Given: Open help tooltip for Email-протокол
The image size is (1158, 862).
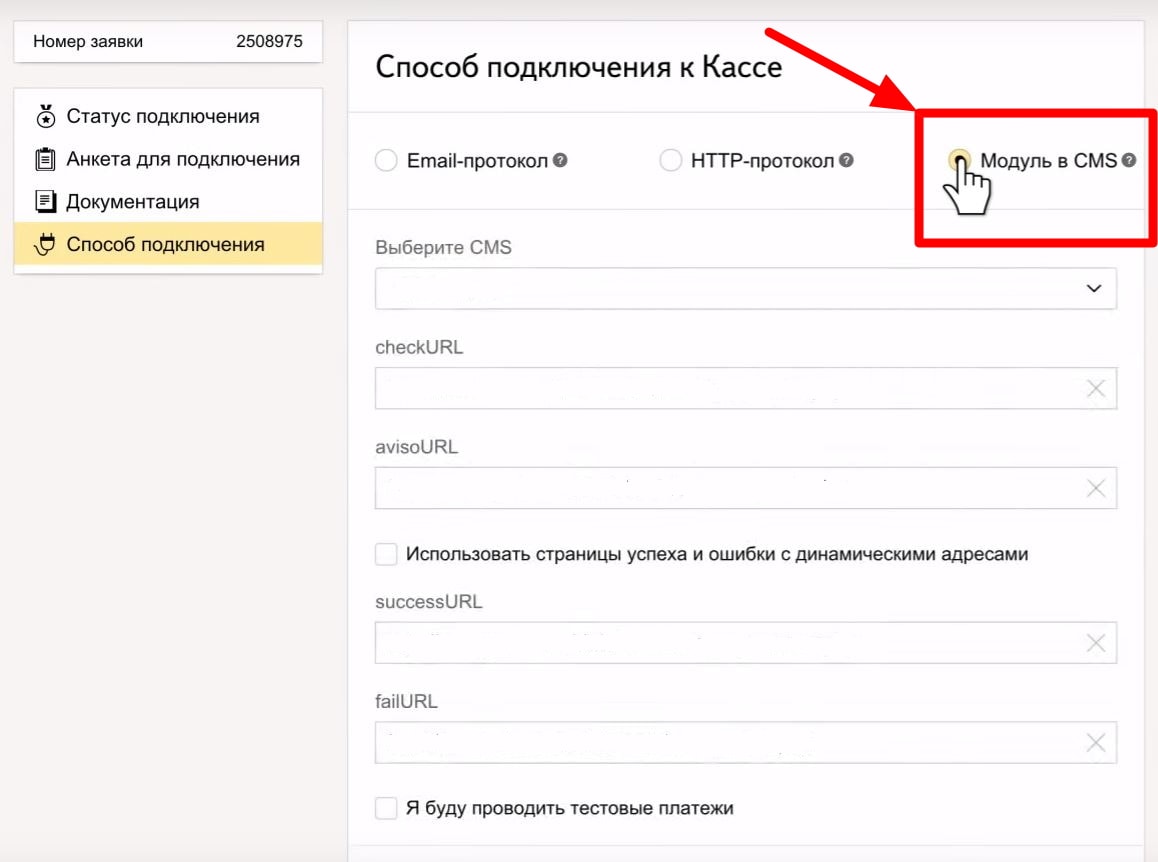Looking at the screenshot, I should [561, 160].
